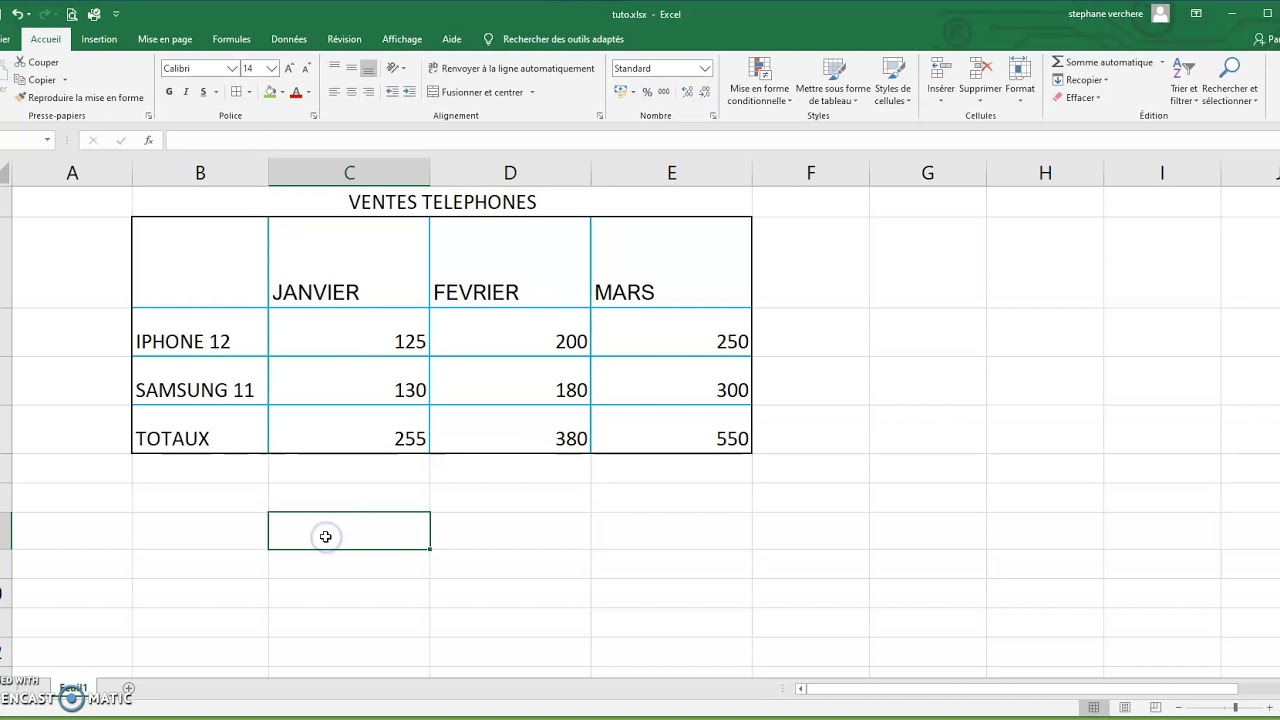The image size is (1280, 720).
Task: Switch to the Formules ribbon tab
Action: click(x=231, y=39)
